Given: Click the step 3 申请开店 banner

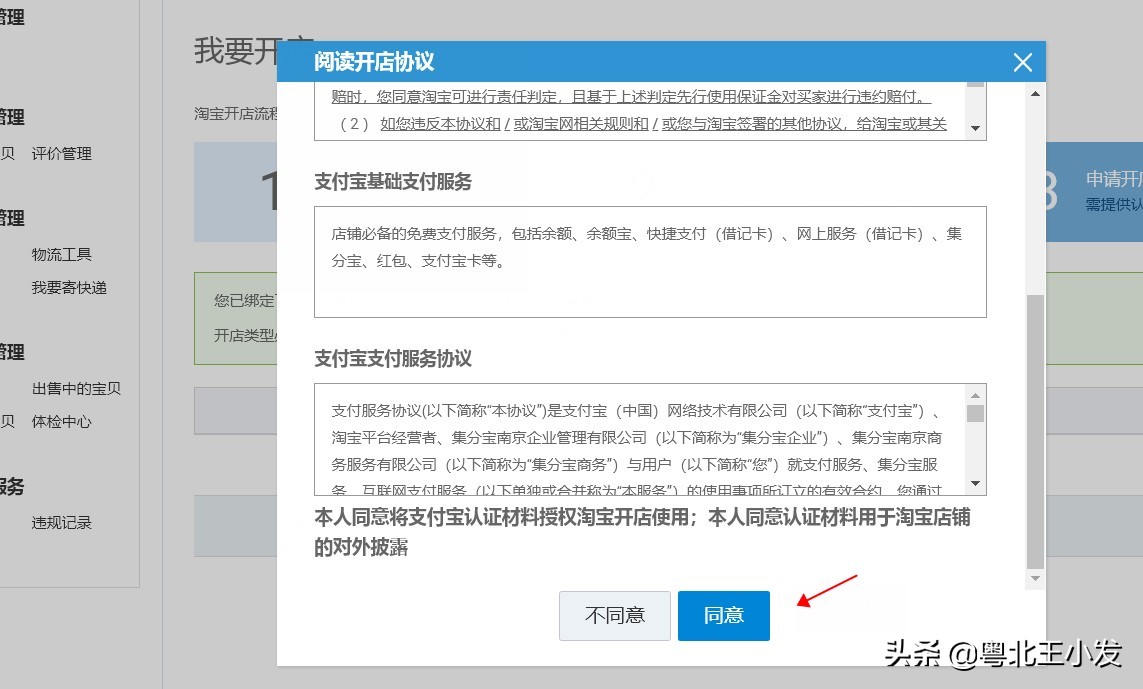Looking at the screenshot, I should (x=1095, y=192).
